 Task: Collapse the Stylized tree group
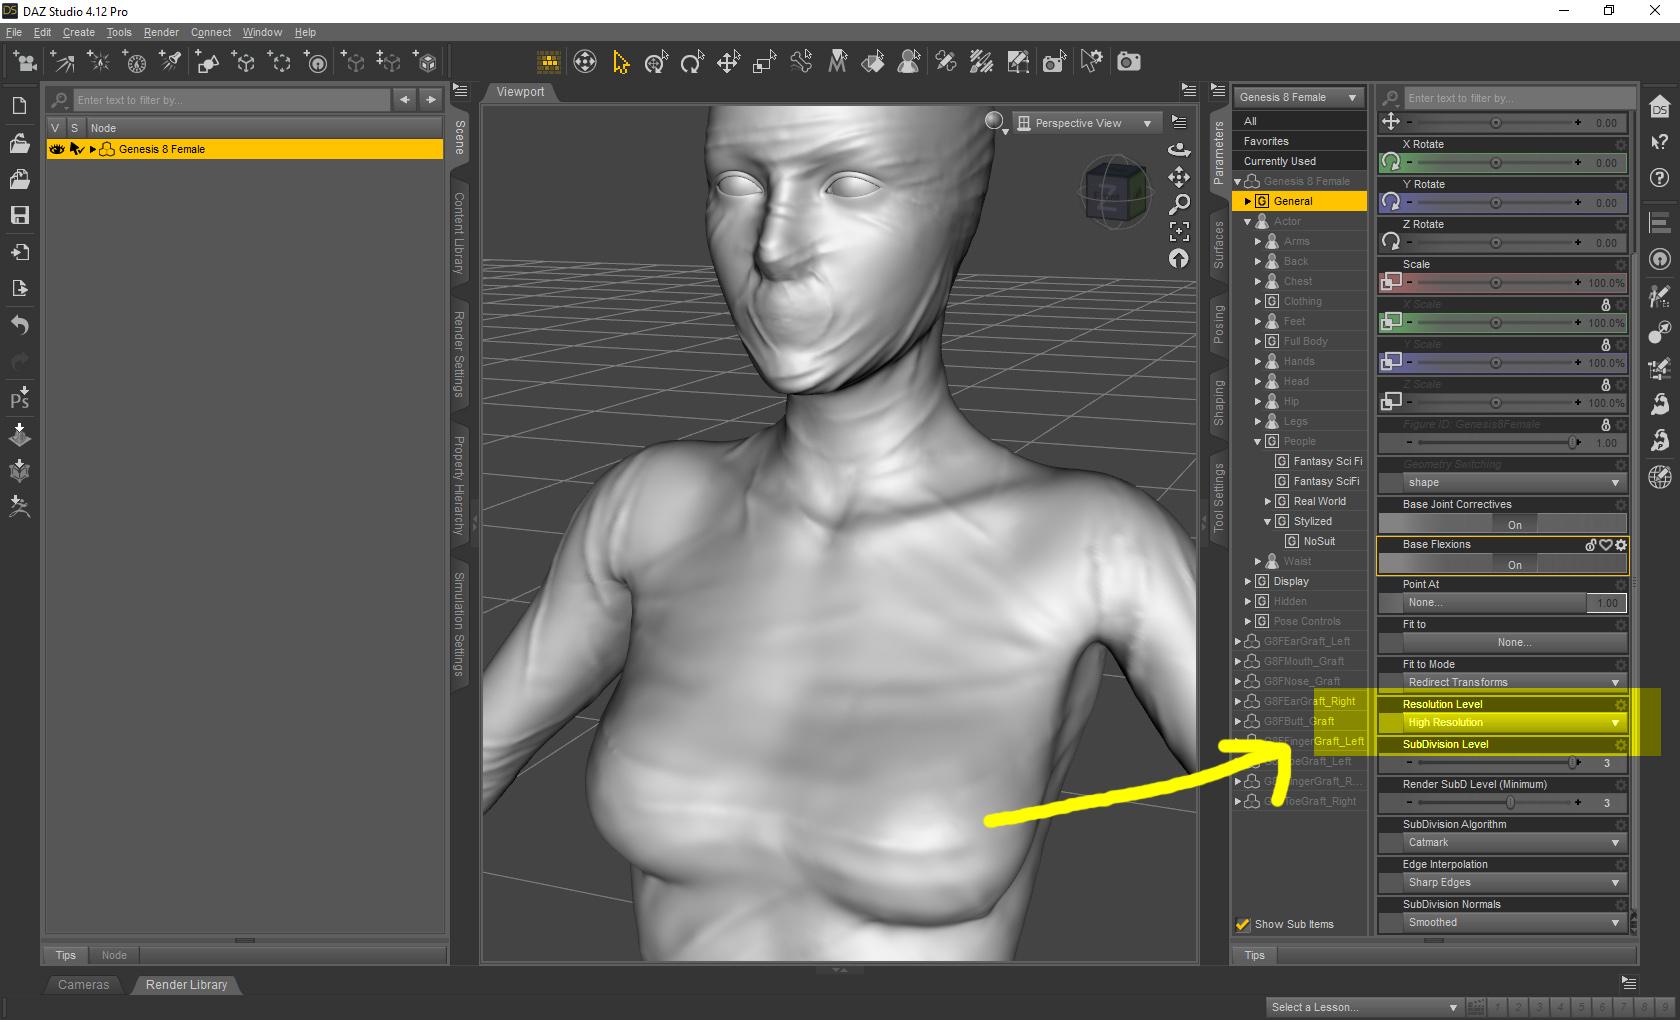[x=1268, y=521]
